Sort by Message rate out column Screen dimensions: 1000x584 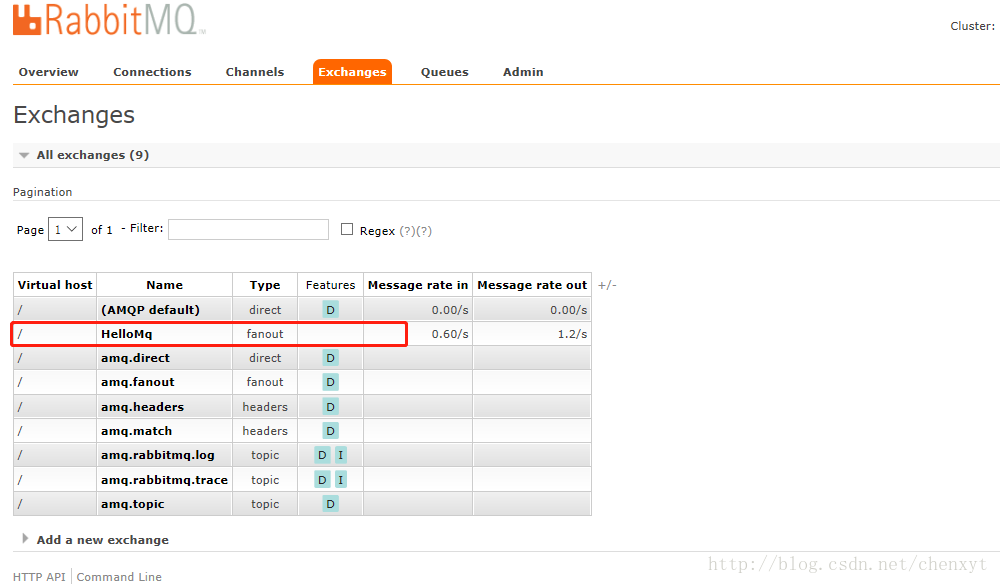coord(532,285)
